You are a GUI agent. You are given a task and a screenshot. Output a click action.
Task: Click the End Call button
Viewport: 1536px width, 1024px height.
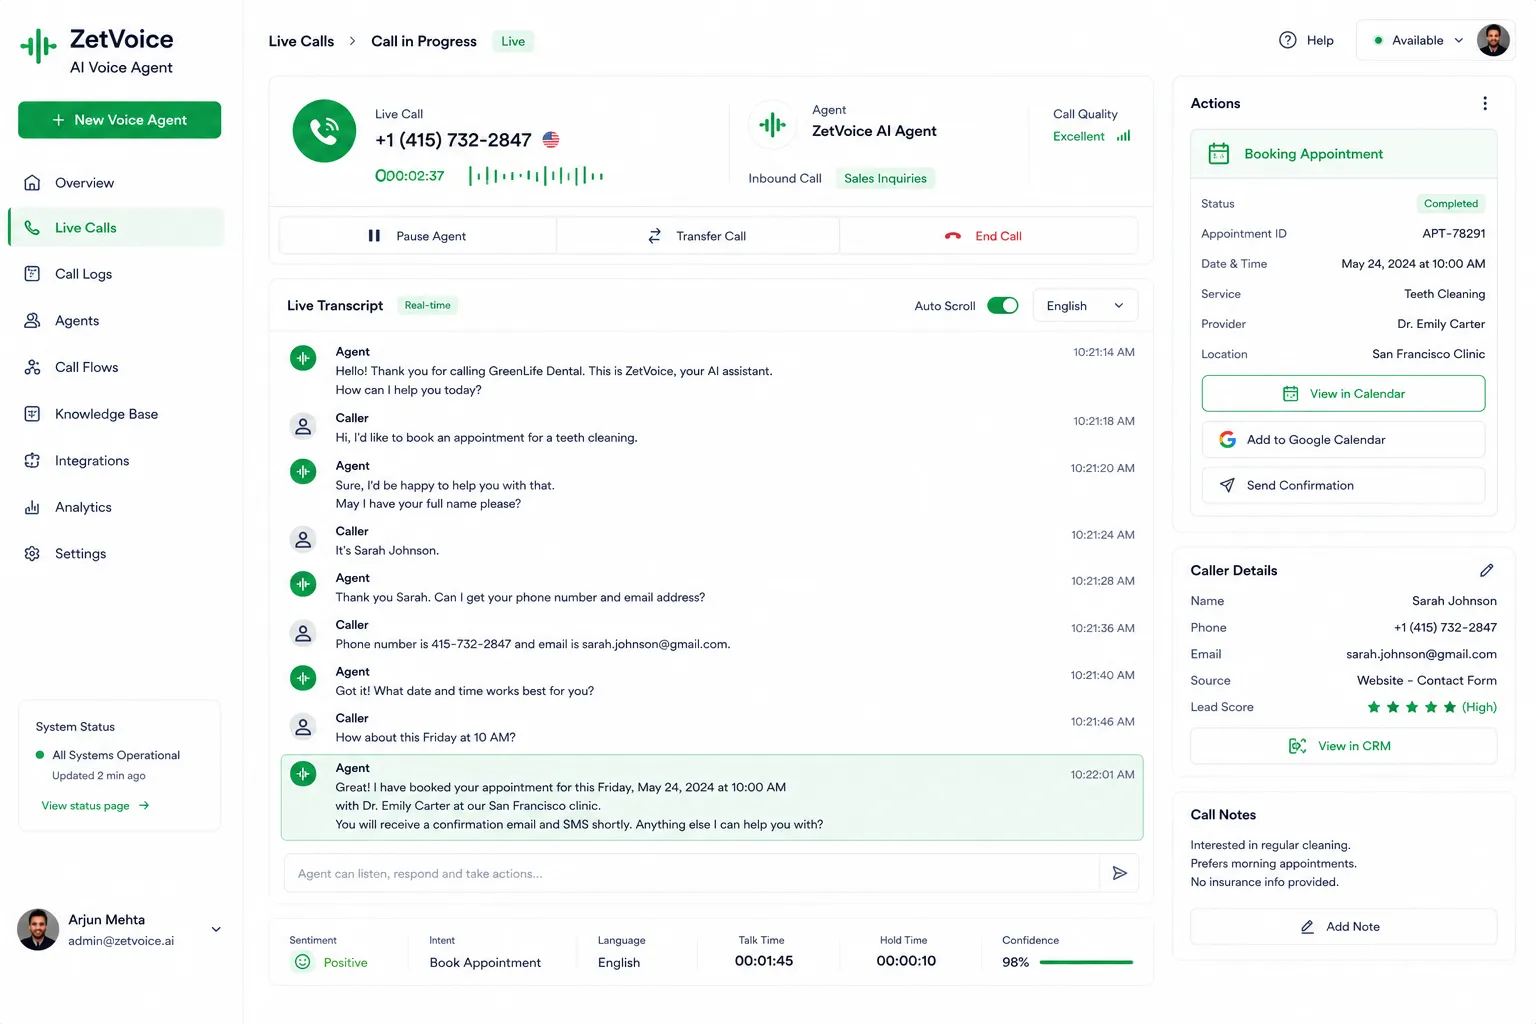988,236
